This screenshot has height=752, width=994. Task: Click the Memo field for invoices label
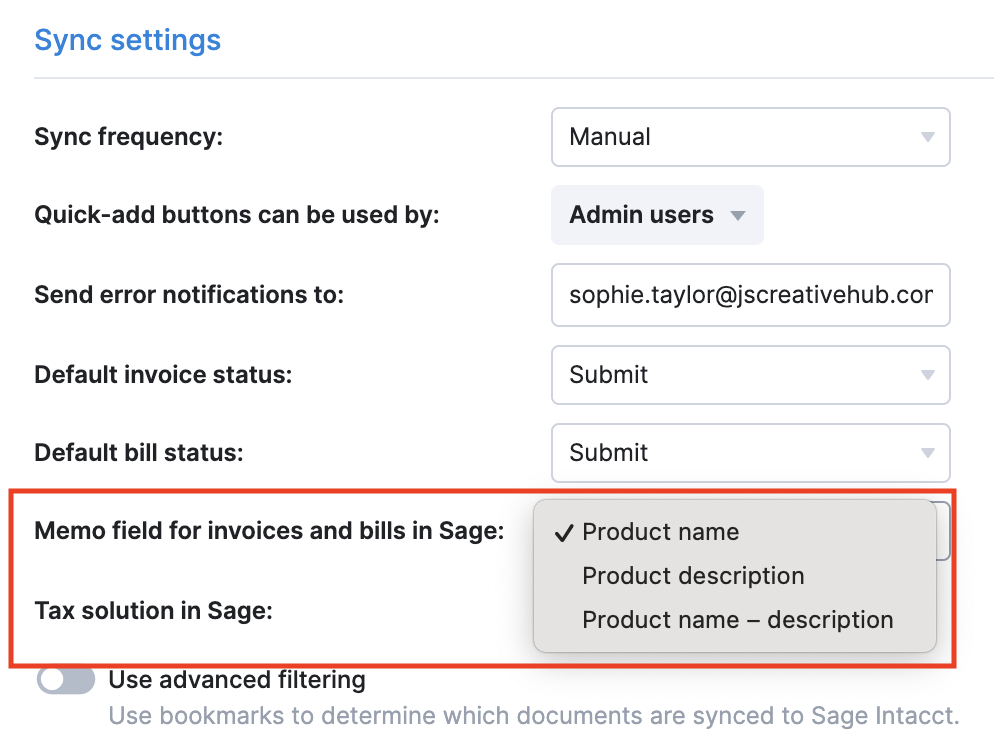click(x=269, y=531)
